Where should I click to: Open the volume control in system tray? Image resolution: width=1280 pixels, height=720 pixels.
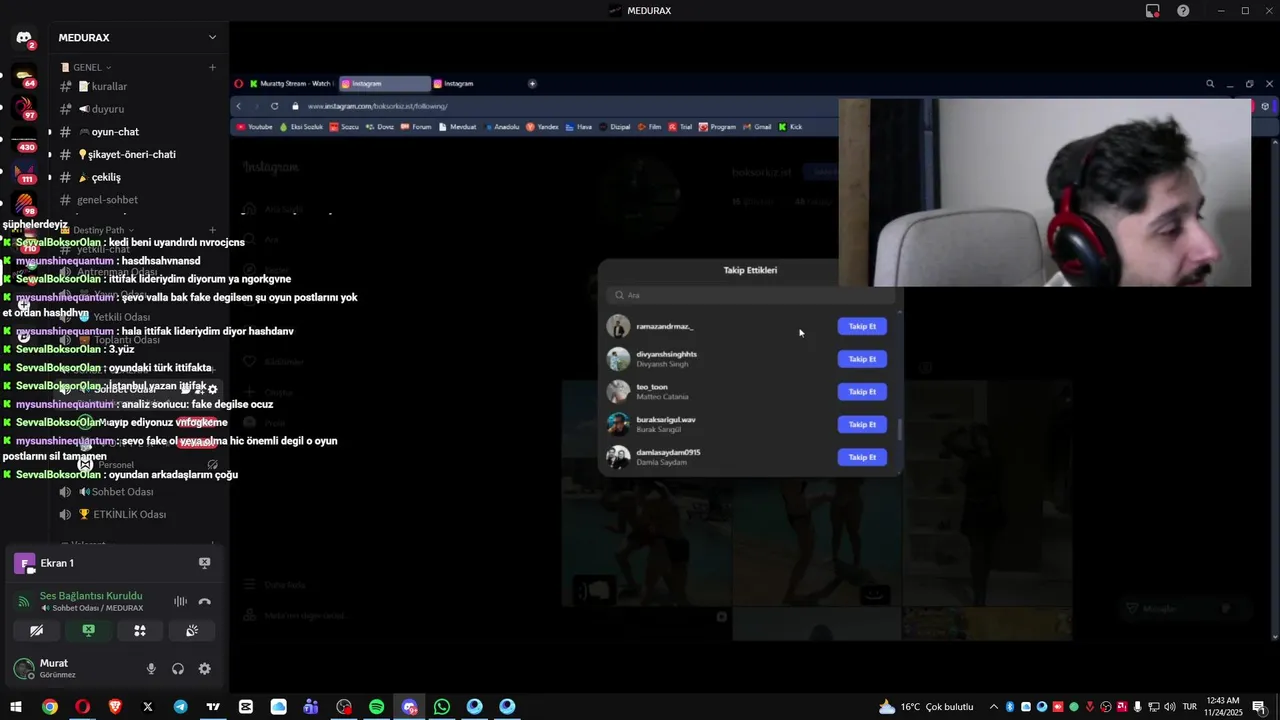pyautogui.click(x=1170, y=707)
